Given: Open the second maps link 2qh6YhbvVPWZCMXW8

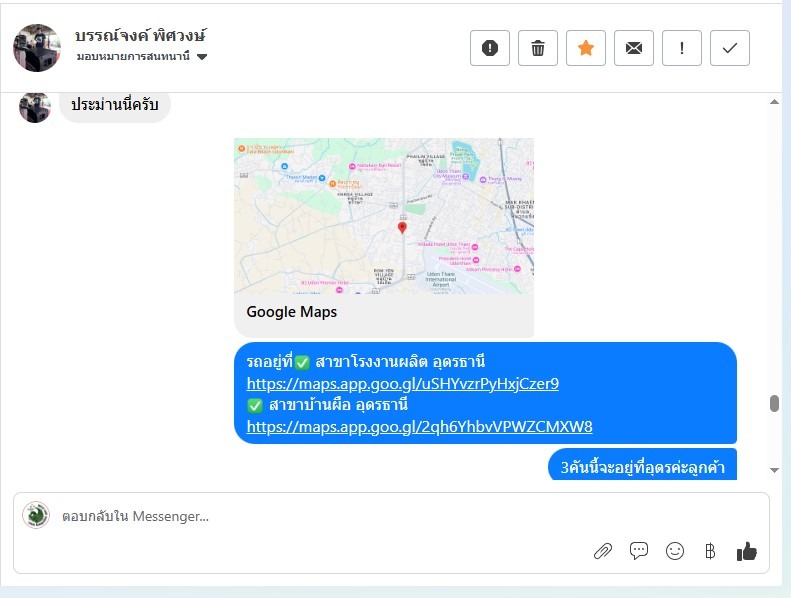Looking at the screenshot, I should (419, 426).
